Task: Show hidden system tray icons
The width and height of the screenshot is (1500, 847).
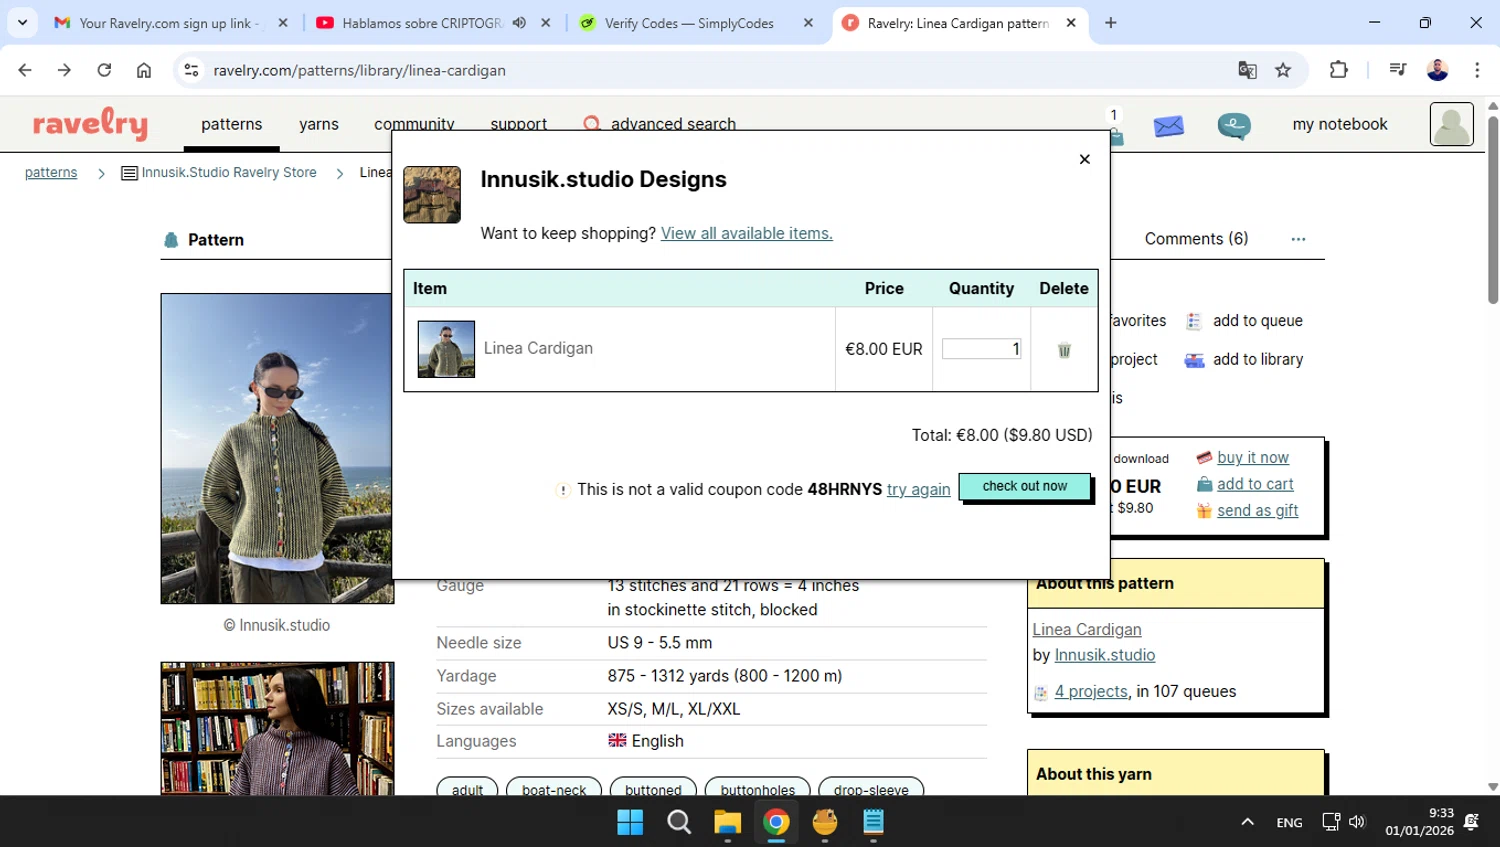Action: pos(1247,822)
